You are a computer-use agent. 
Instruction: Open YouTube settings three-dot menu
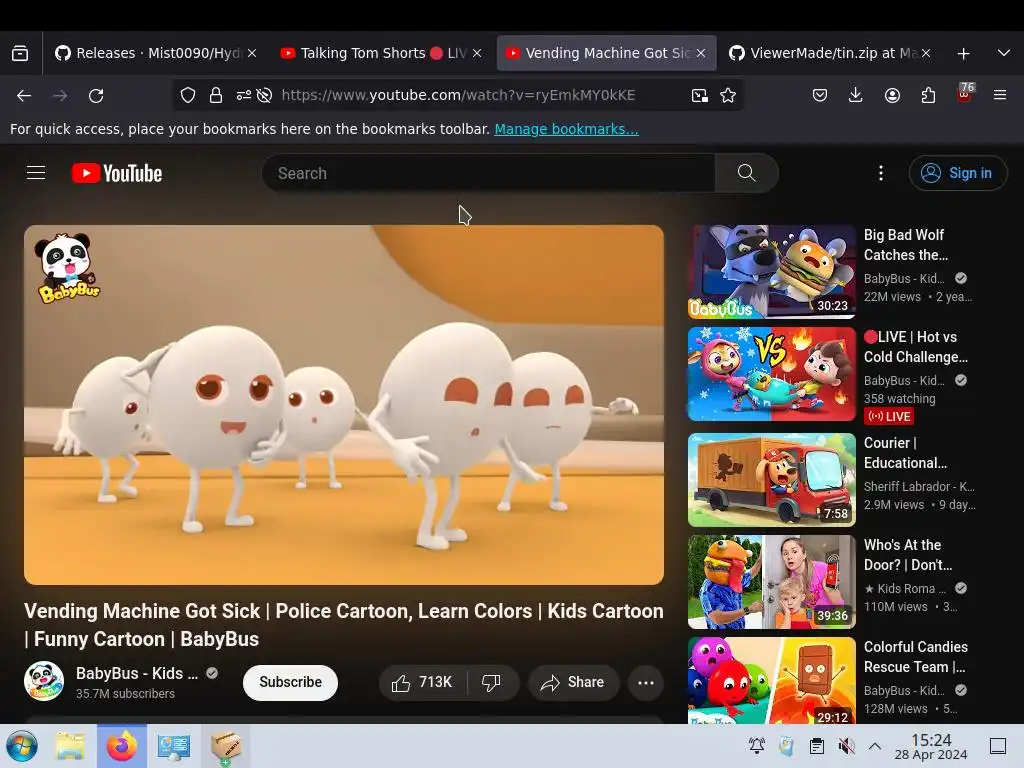(881, 173)
